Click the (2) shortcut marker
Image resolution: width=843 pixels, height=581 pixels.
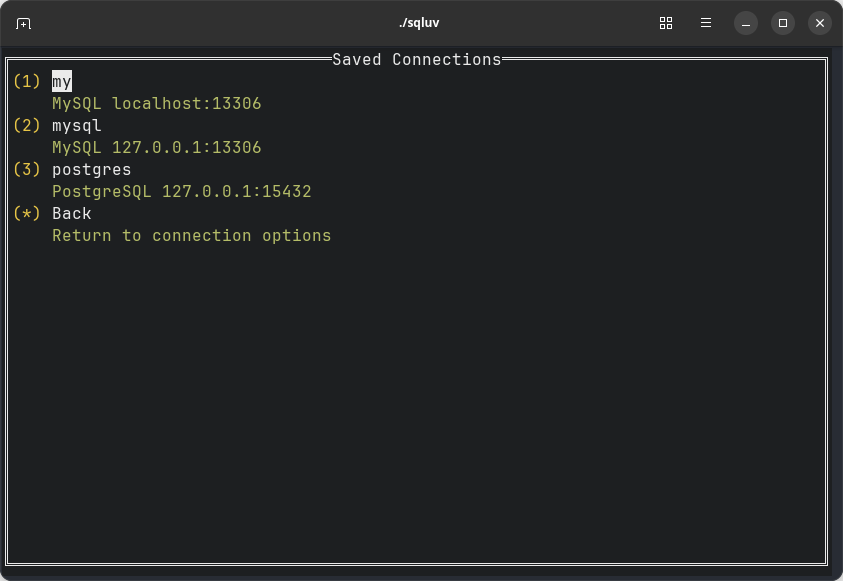[27, 125]
